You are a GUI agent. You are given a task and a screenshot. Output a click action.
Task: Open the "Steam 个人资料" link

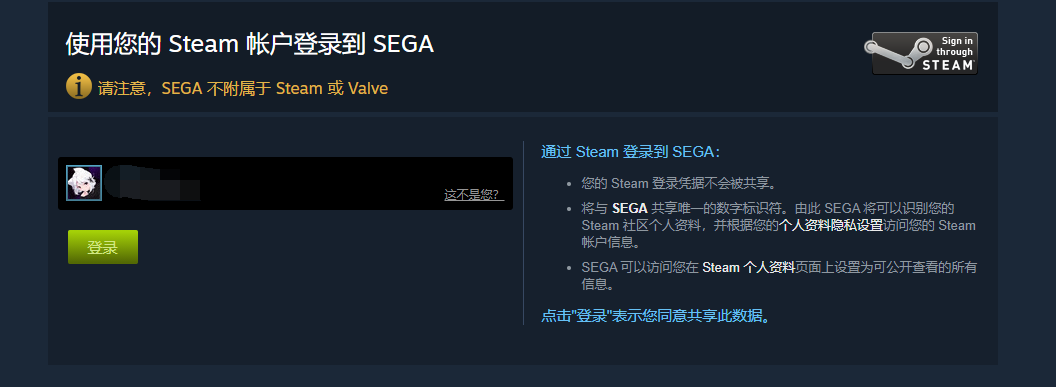(749, 267)
